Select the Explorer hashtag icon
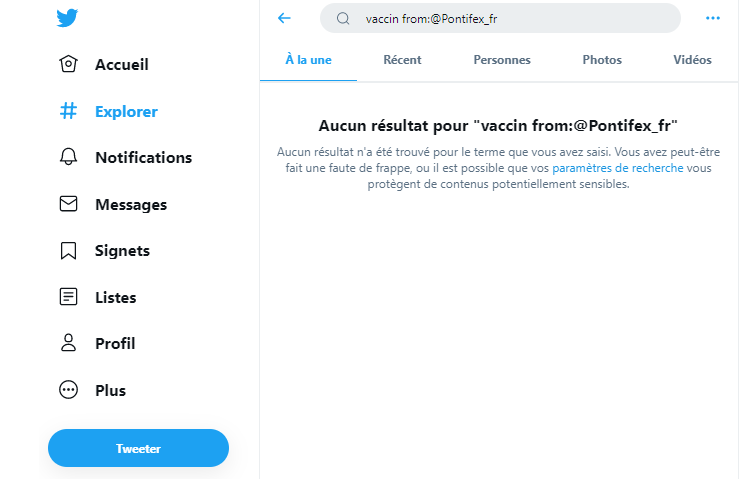 click(68, 111)
